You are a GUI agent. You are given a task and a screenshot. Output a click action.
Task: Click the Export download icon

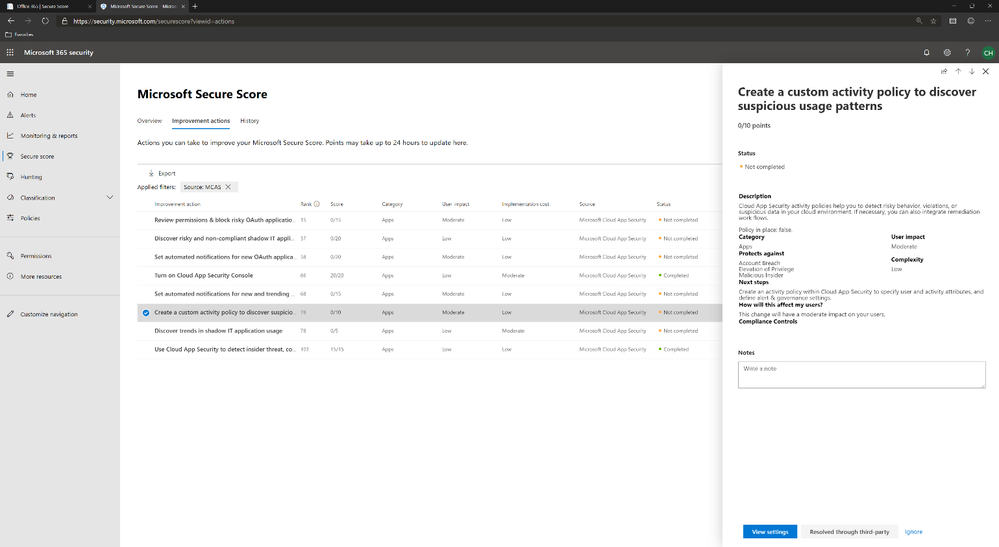pyautogui.click(x=151, y=173)
